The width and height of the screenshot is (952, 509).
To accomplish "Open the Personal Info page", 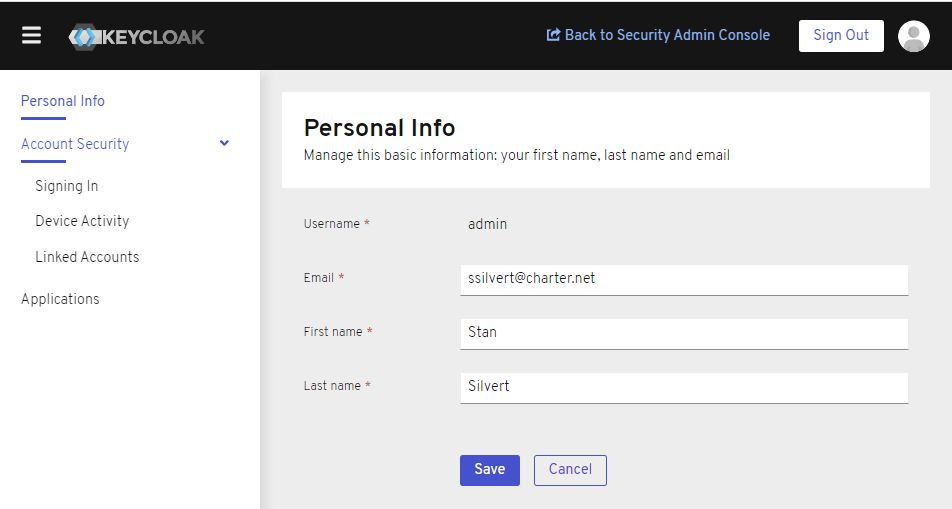I will coord(63,101).
